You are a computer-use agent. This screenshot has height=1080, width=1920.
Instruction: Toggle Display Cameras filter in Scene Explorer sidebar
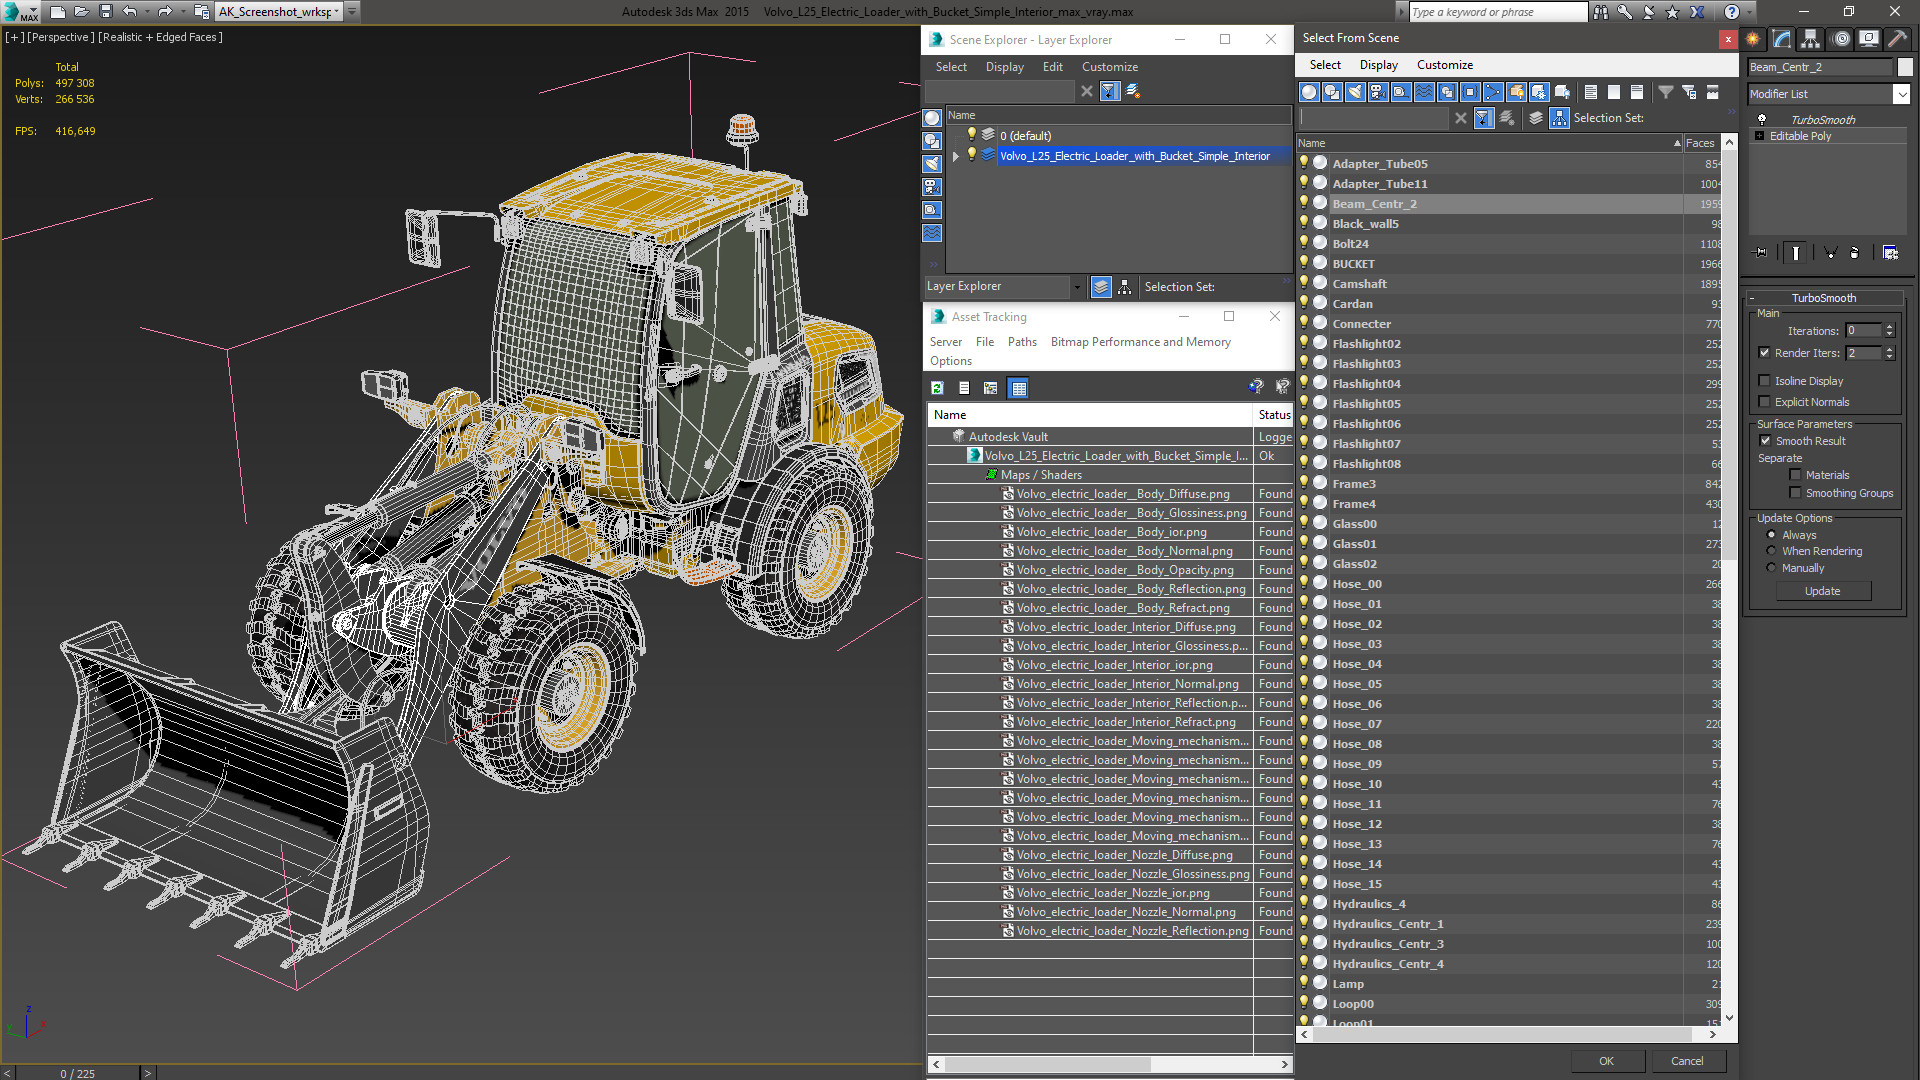tap(932, 187)
